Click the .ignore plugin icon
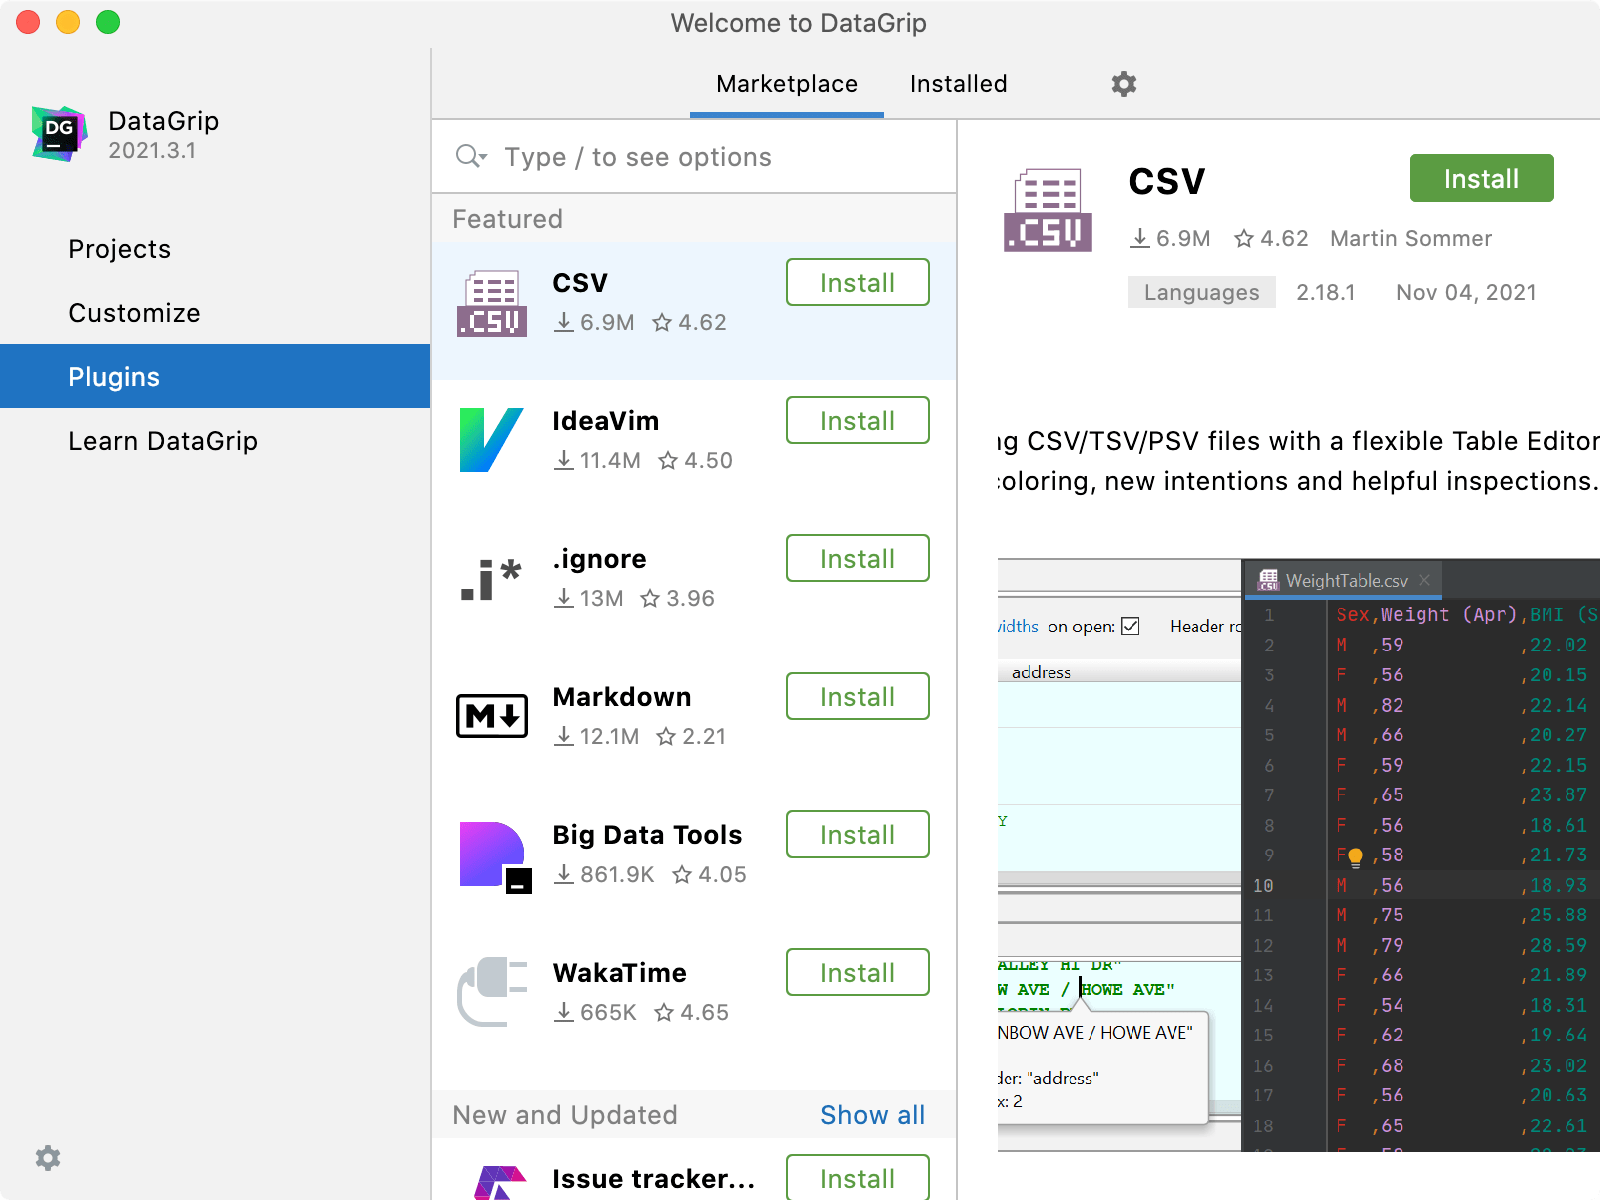The height and width of the screenshot is (1200, 1600). [492, 579]
